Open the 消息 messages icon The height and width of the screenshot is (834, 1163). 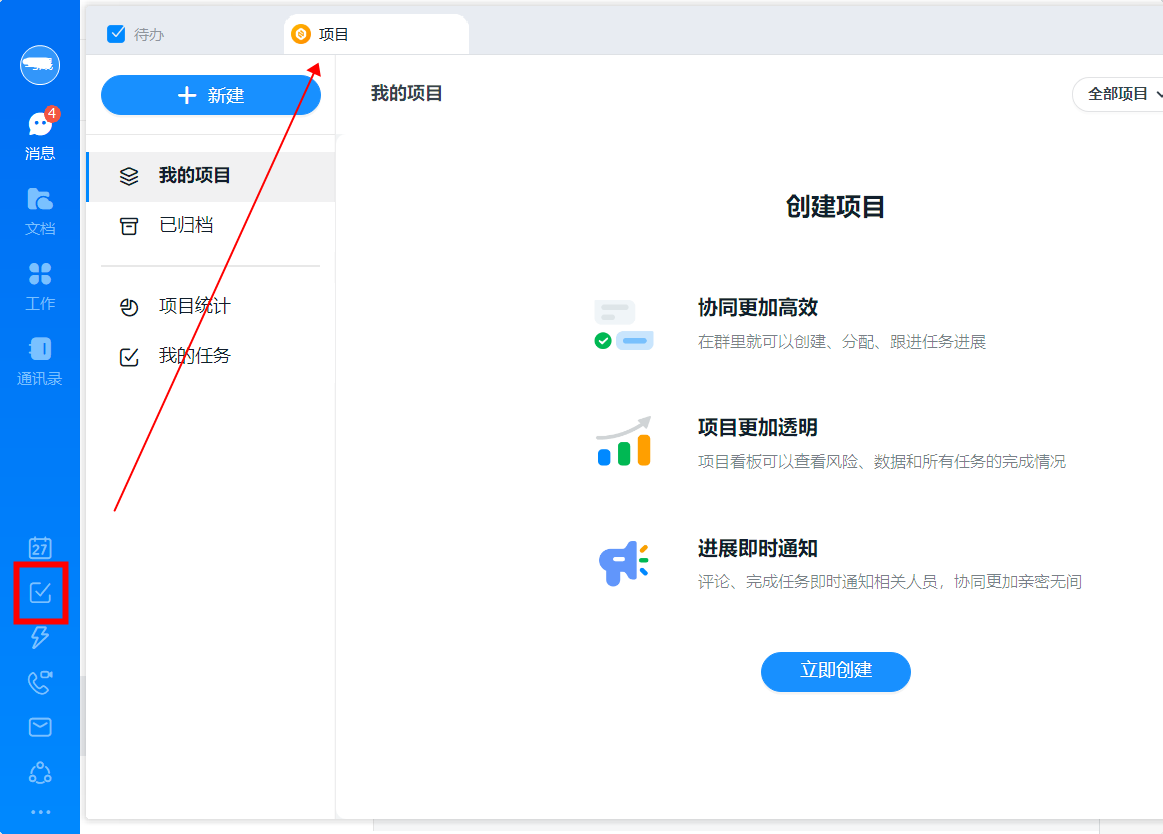[x=40, y=135]
